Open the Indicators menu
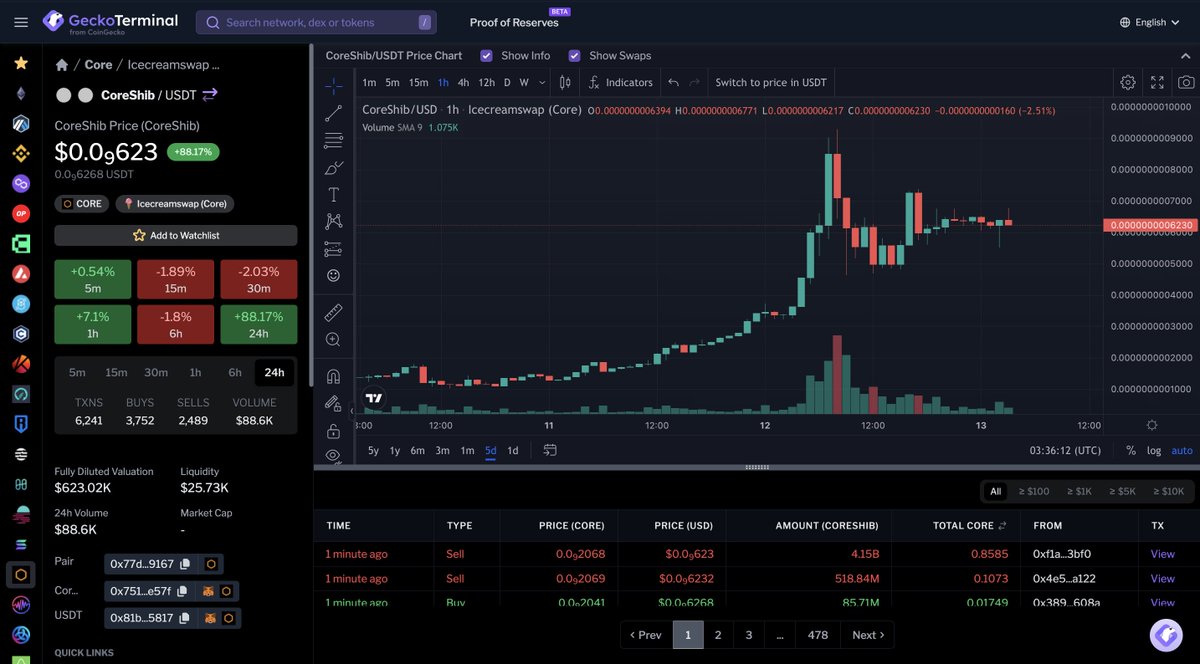Screen dimensions: 1200x664 tap(619, 82)
